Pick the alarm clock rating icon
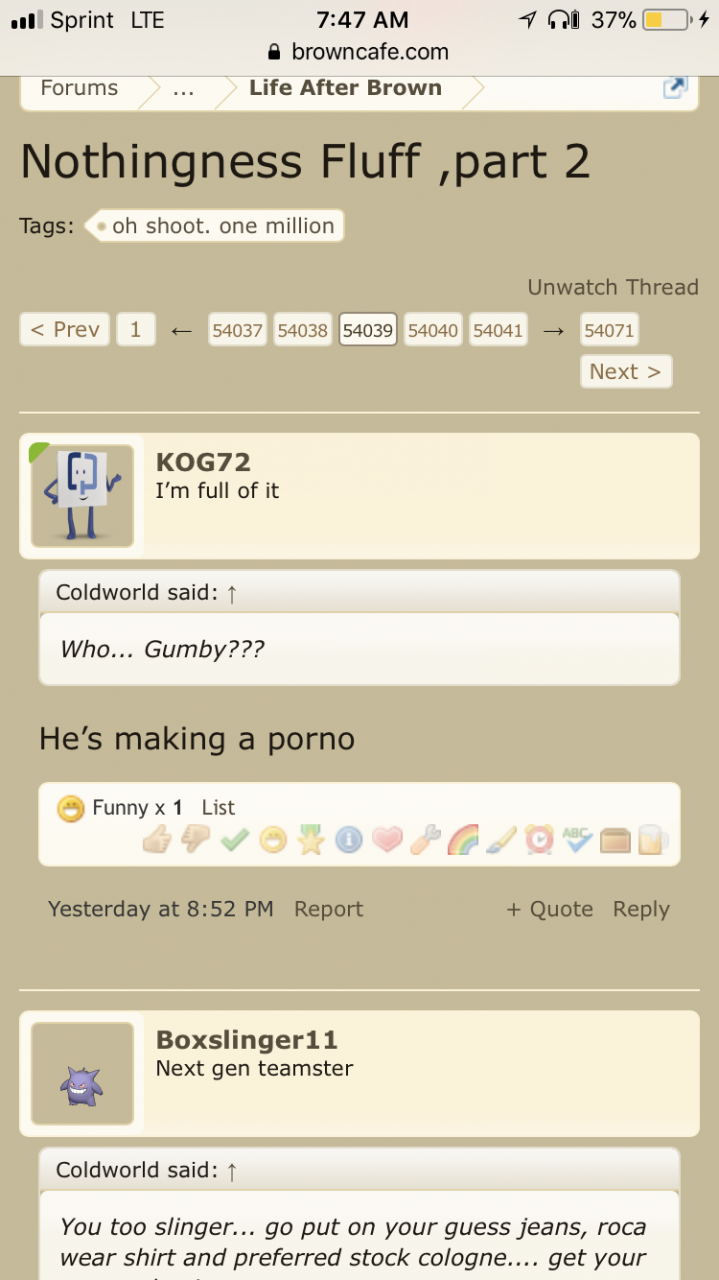The image size is (719, 1280). click(539, 840)
